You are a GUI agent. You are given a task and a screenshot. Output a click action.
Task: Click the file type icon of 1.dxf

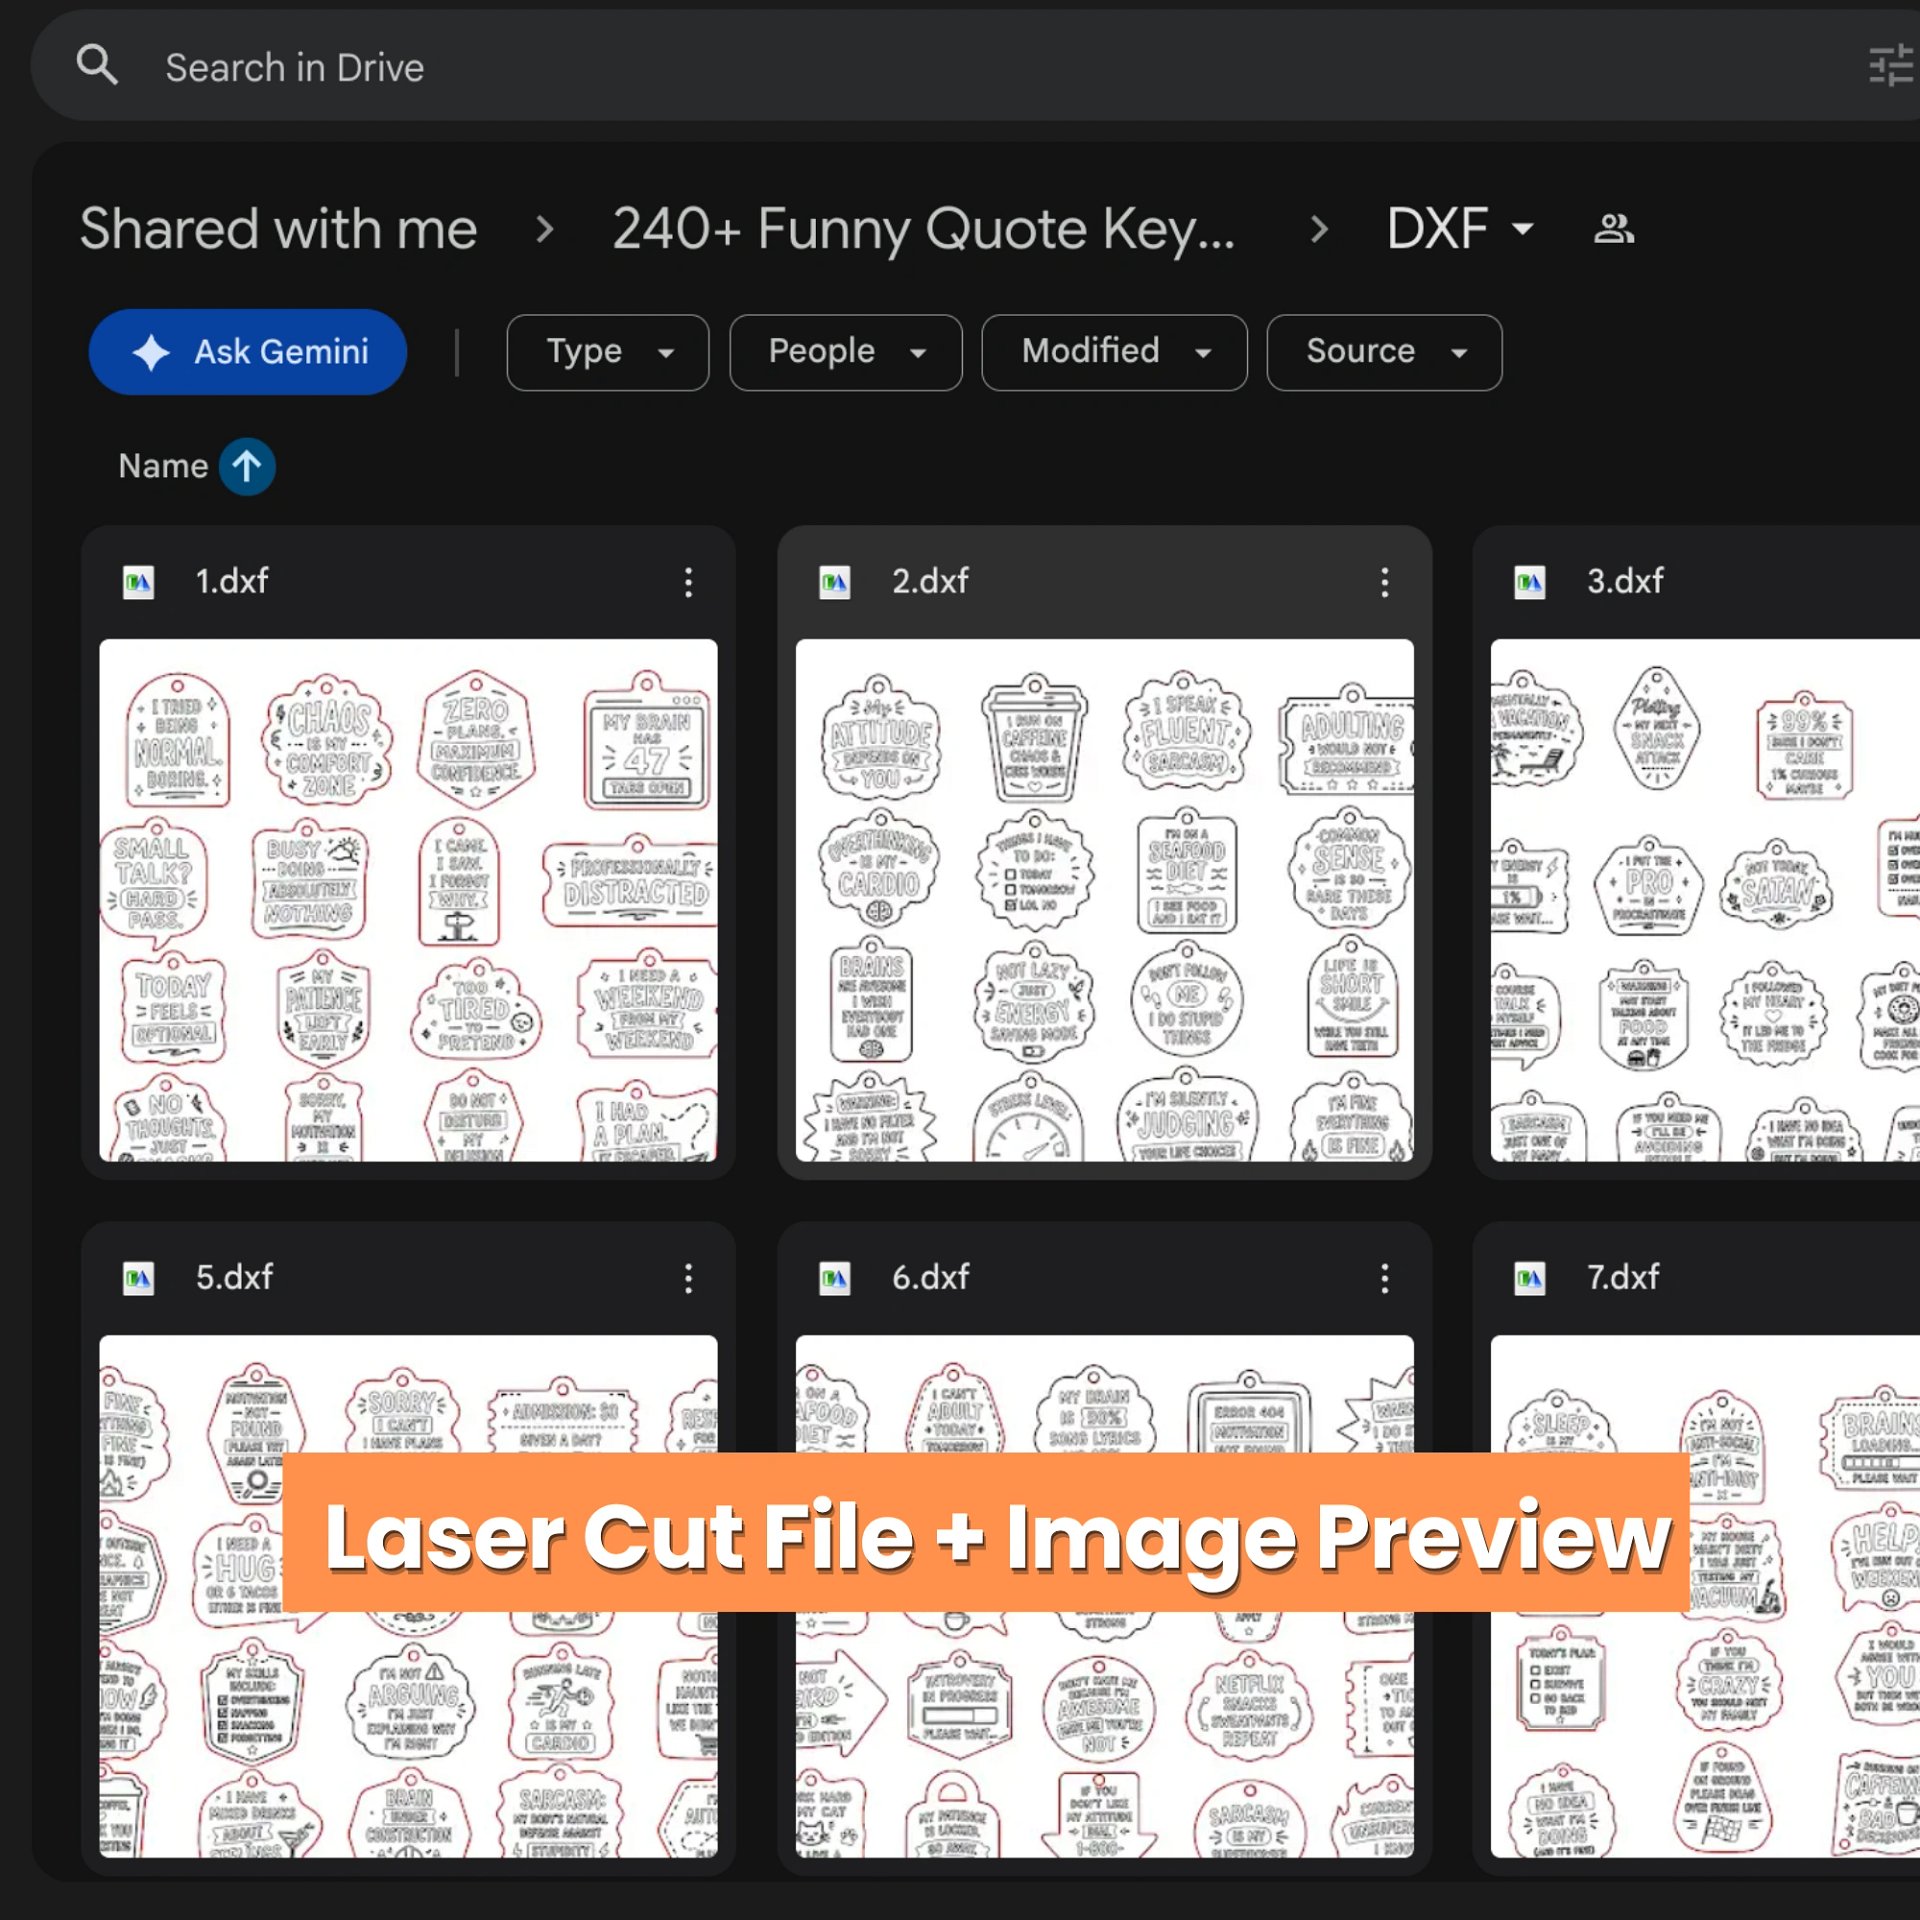(138, 582)
